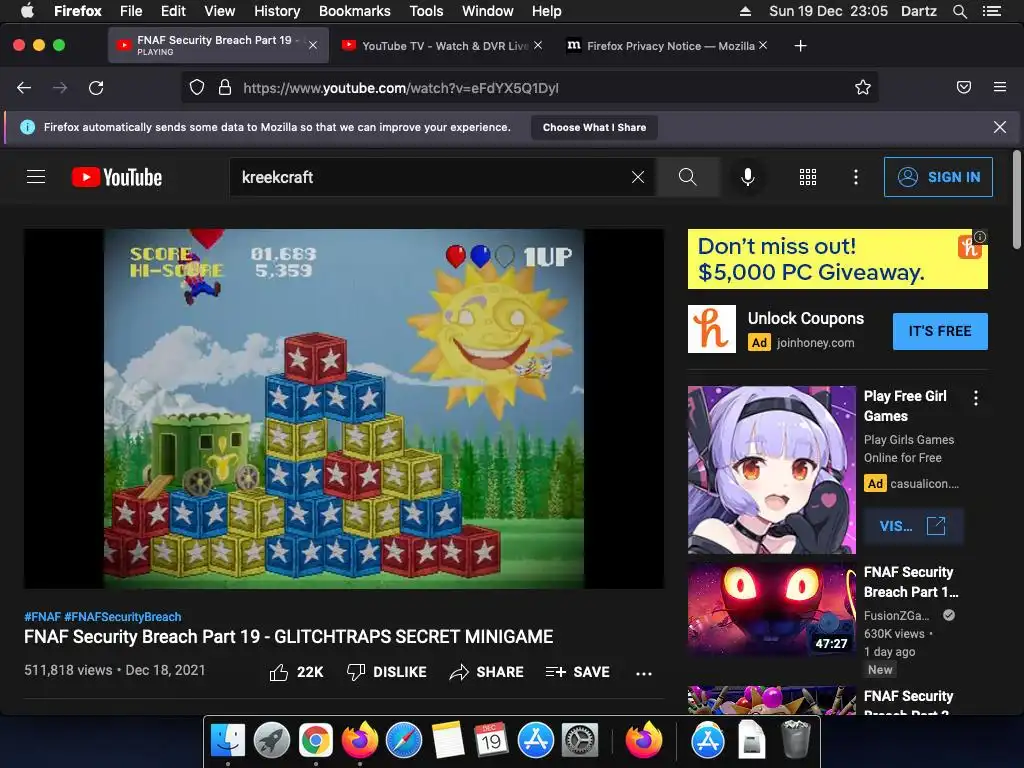1024x768 pixels.
Task: Open Chrome from the Dock
Action: pos(315,741)
